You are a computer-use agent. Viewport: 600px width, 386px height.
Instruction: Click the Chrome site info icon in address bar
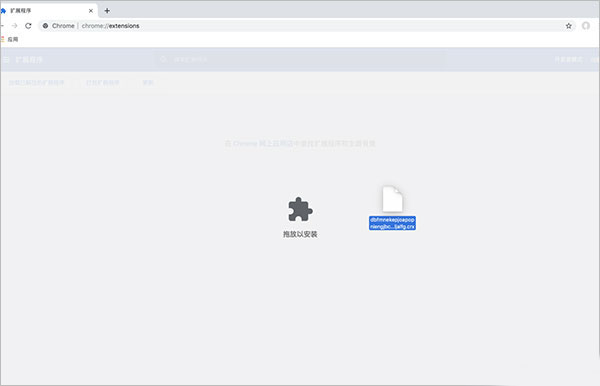46,26
